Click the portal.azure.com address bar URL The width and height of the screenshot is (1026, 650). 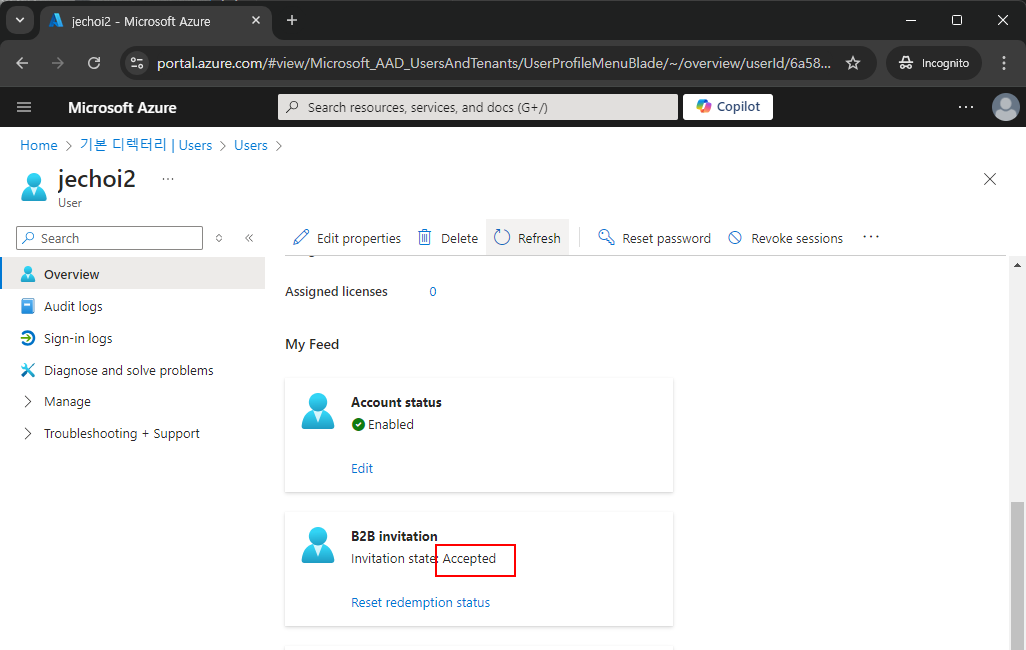coord(493,63)
